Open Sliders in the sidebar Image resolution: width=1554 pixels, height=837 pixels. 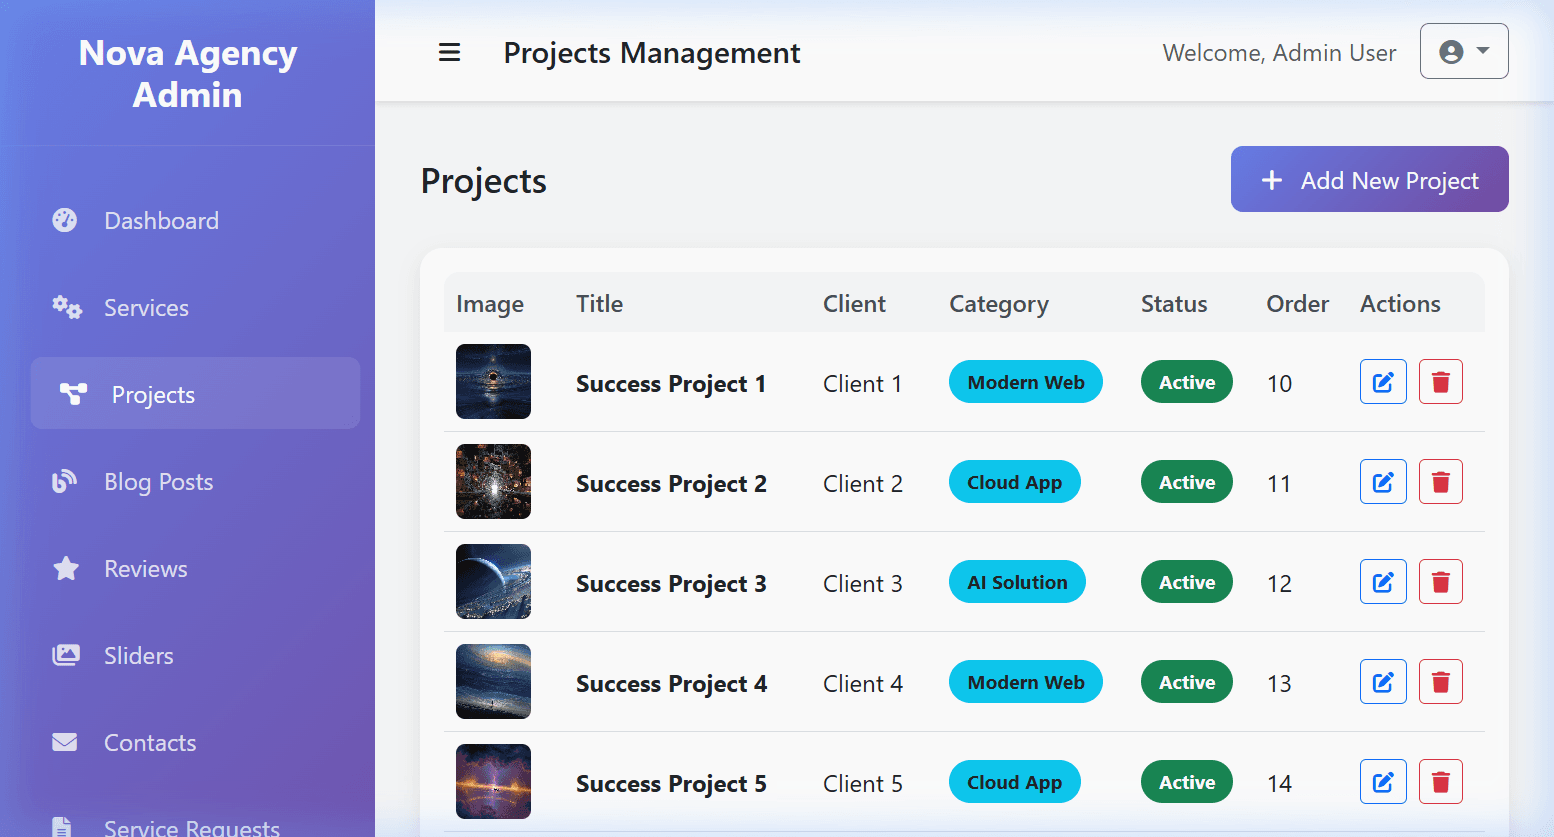[195, 655]
